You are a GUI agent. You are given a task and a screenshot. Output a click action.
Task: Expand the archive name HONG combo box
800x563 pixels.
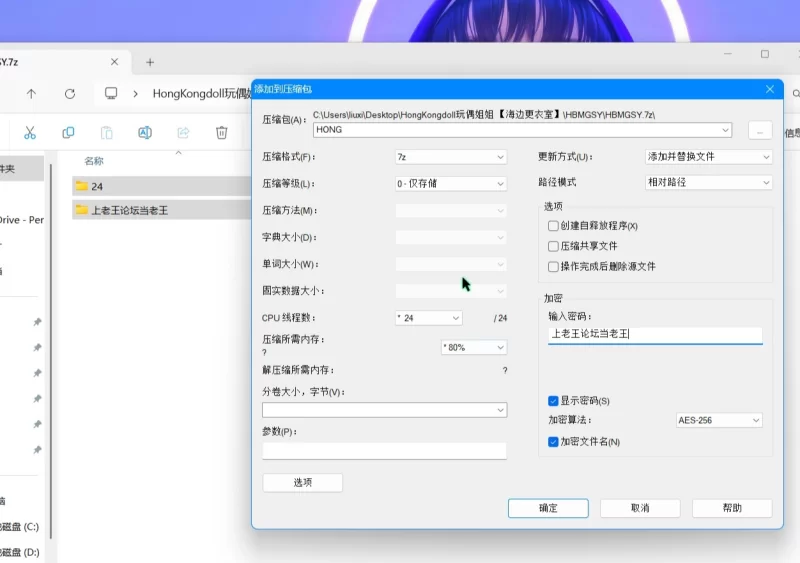(725, 130)
